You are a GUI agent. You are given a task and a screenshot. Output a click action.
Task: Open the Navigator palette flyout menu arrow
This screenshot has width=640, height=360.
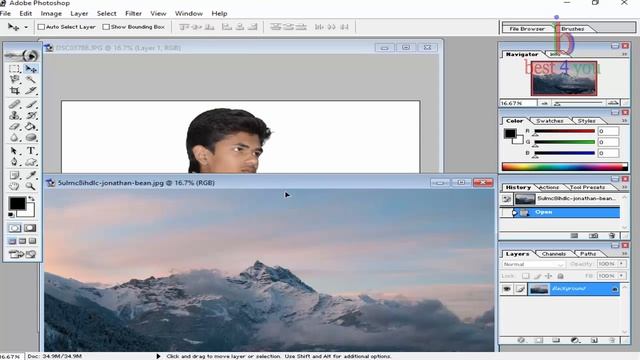tap(625, 54)
